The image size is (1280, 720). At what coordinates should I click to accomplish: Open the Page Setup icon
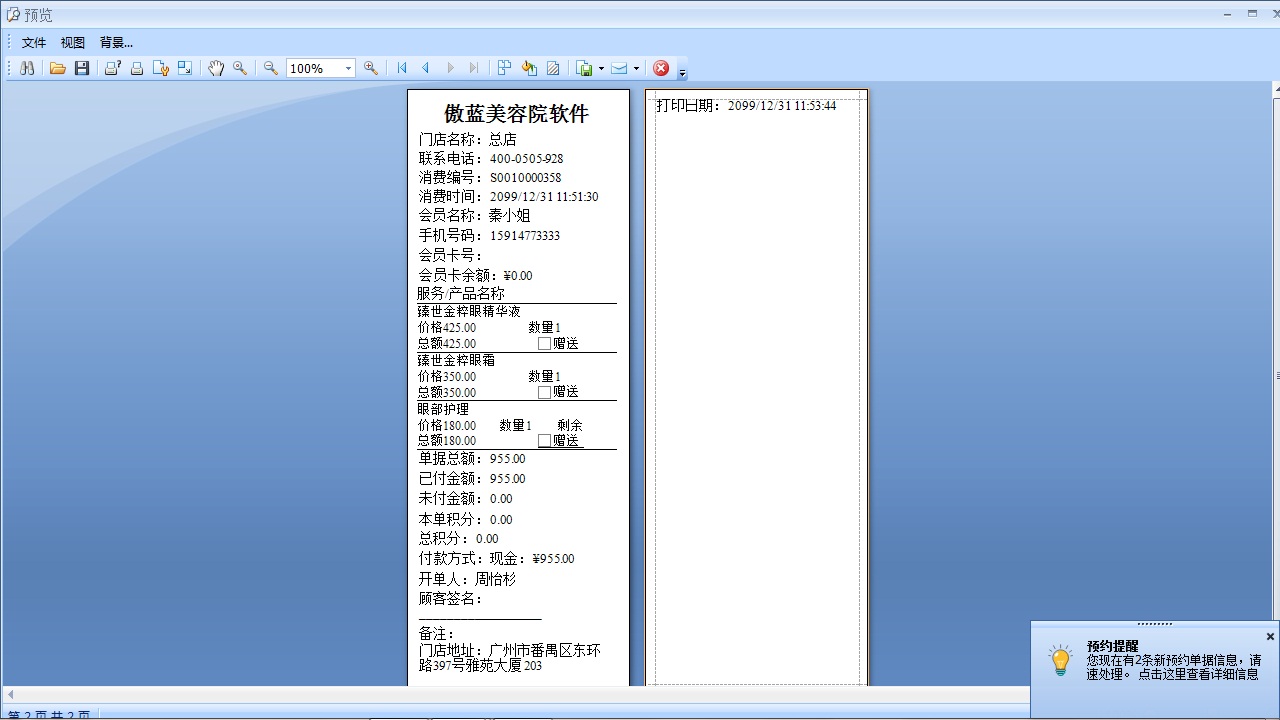tap(161, 68)
